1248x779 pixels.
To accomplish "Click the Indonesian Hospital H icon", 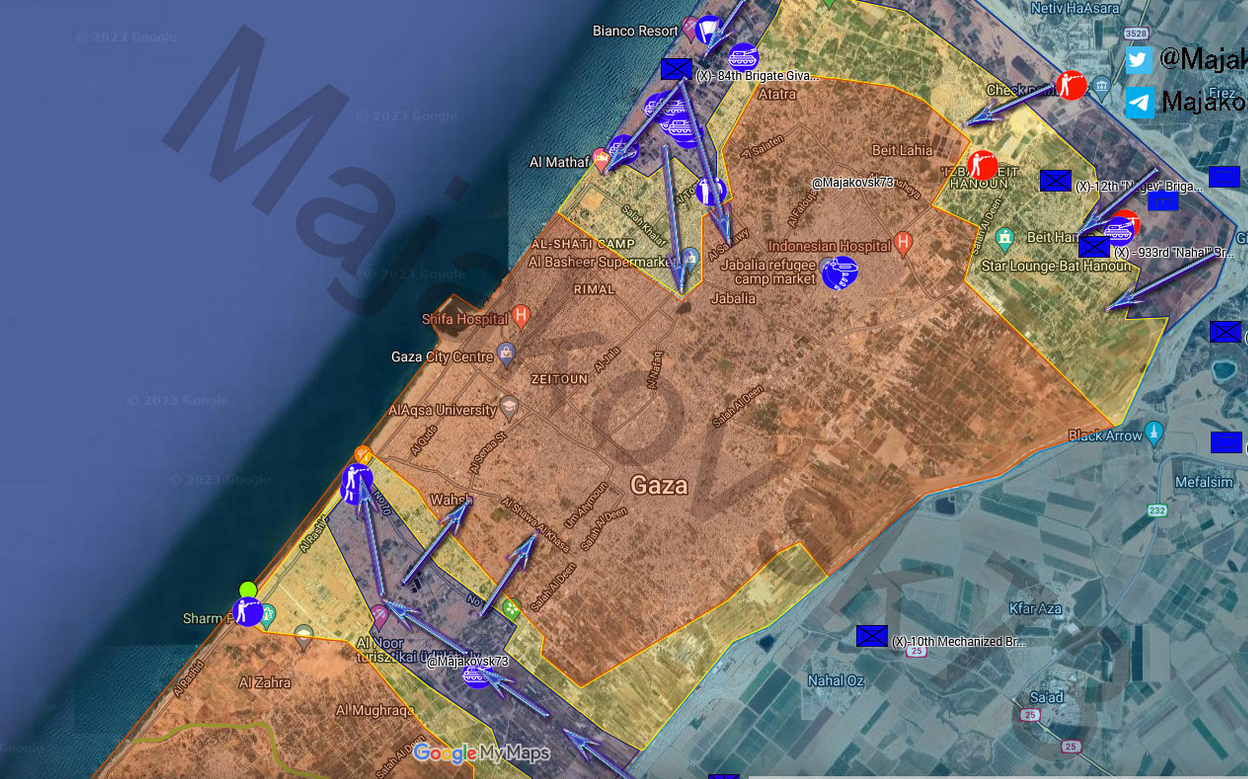I will pyautogui.click(x=904, y=243).
